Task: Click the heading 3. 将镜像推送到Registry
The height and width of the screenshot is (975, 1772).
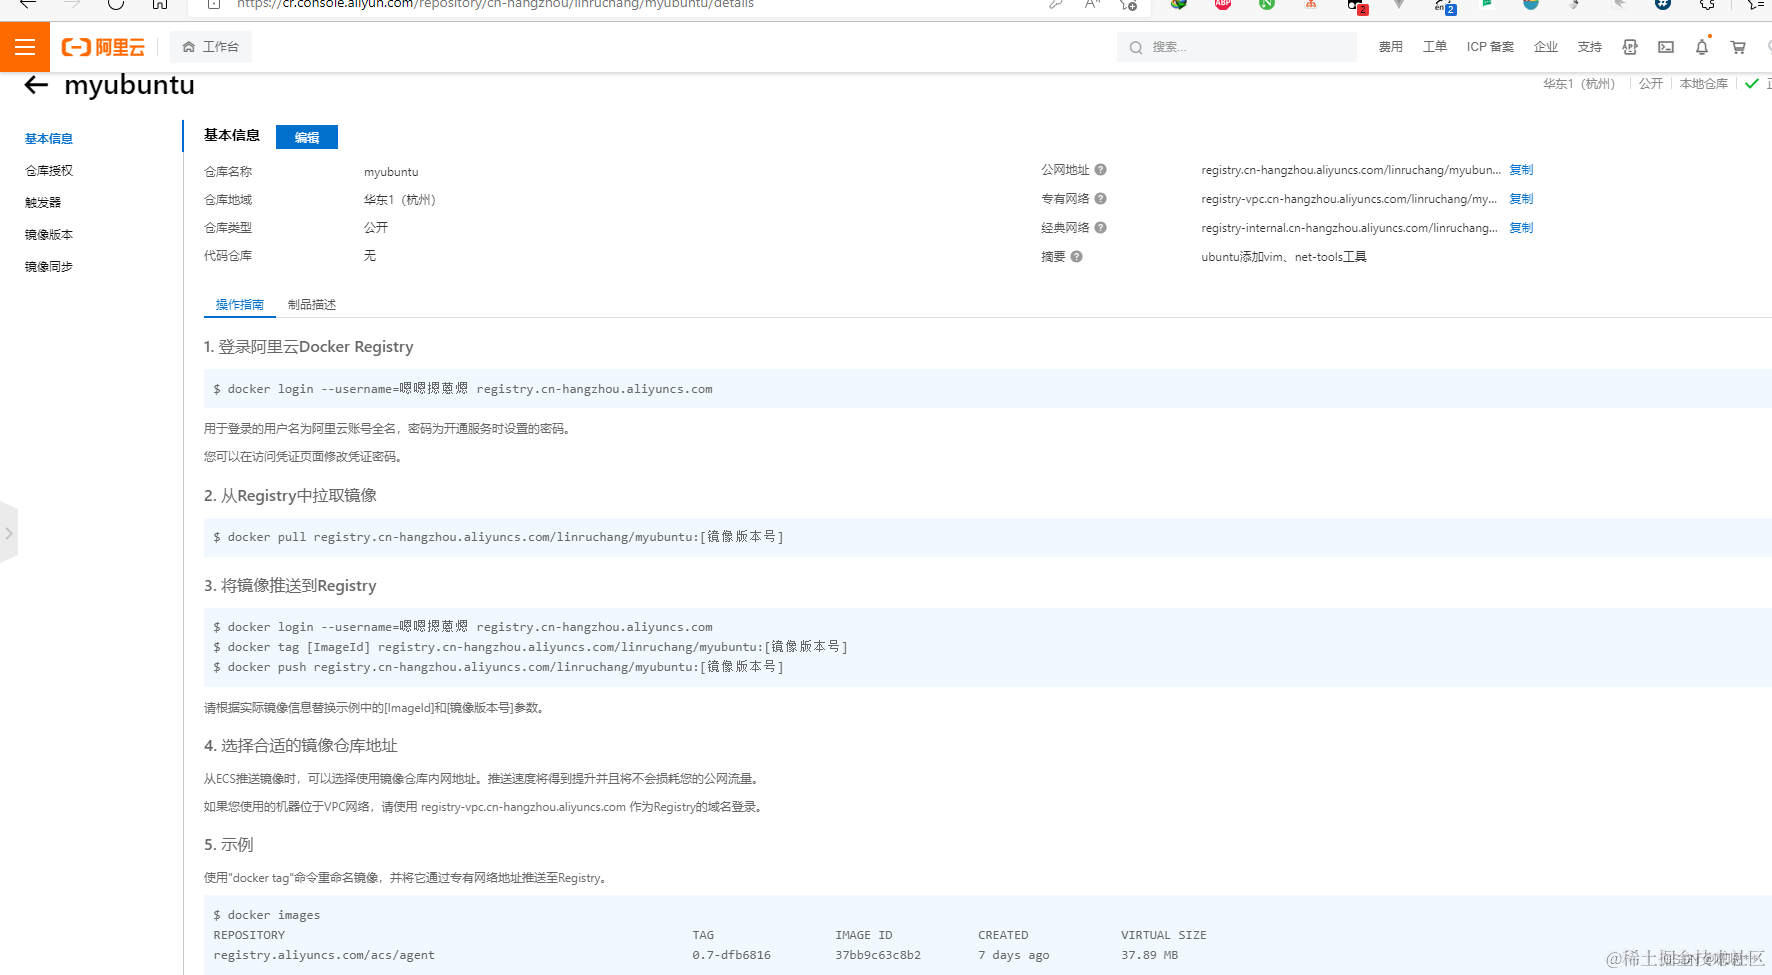Action: click(290, 586)
